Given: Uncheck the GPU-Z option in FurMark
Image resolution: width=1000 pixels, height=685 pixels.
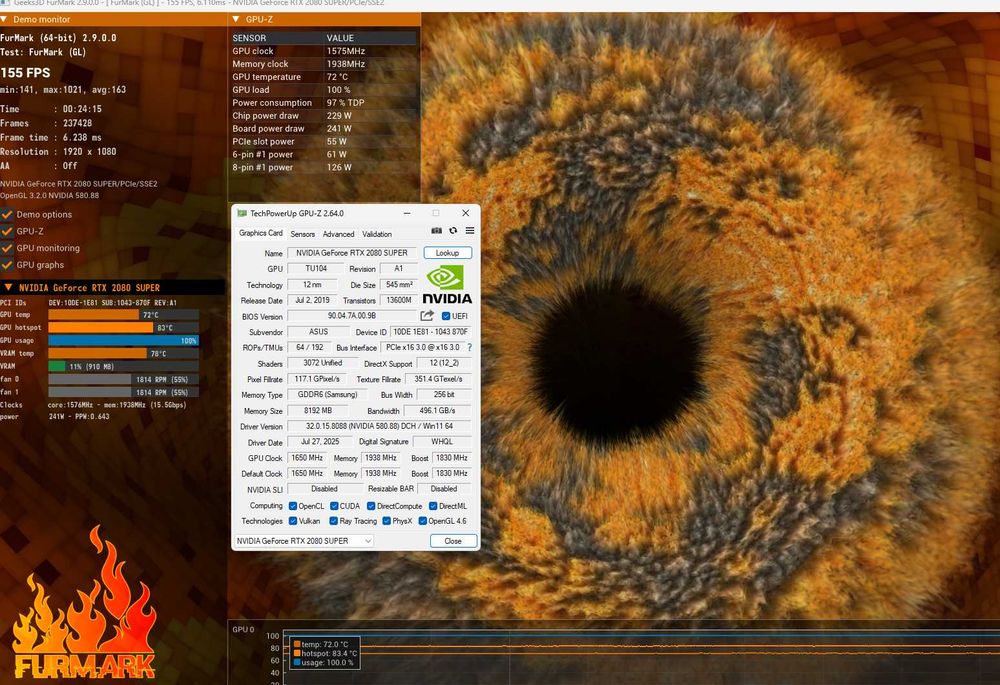Looking at the screenshot, I should tap(8, 231).
